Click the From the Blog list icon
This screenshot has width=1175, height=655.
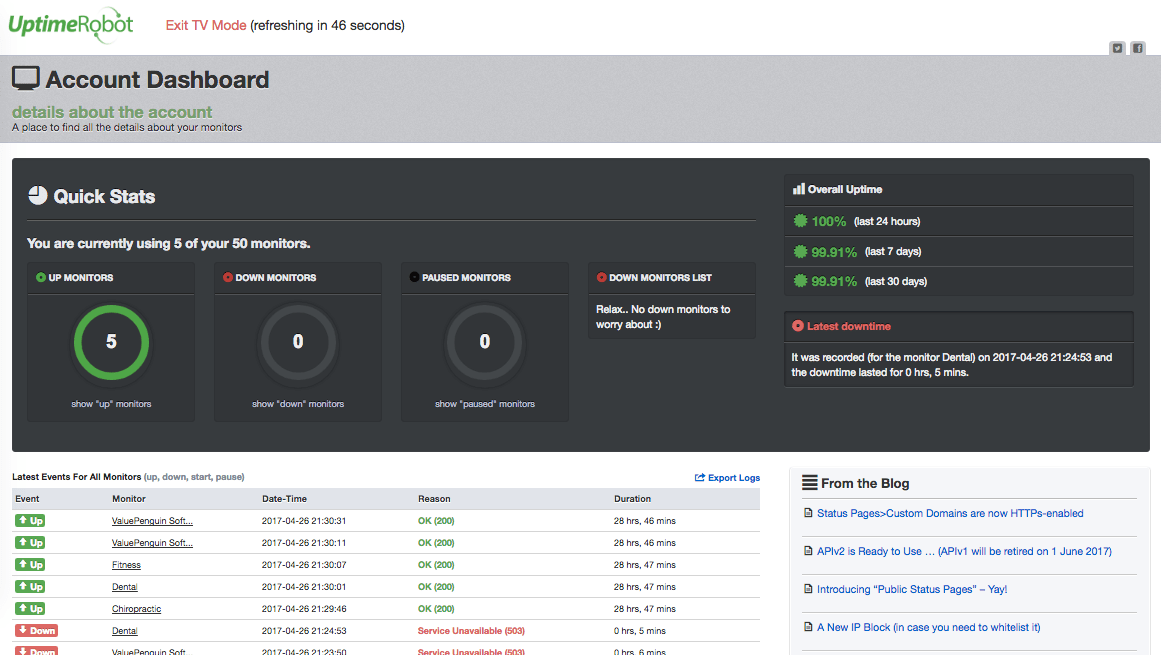point(809,483)
